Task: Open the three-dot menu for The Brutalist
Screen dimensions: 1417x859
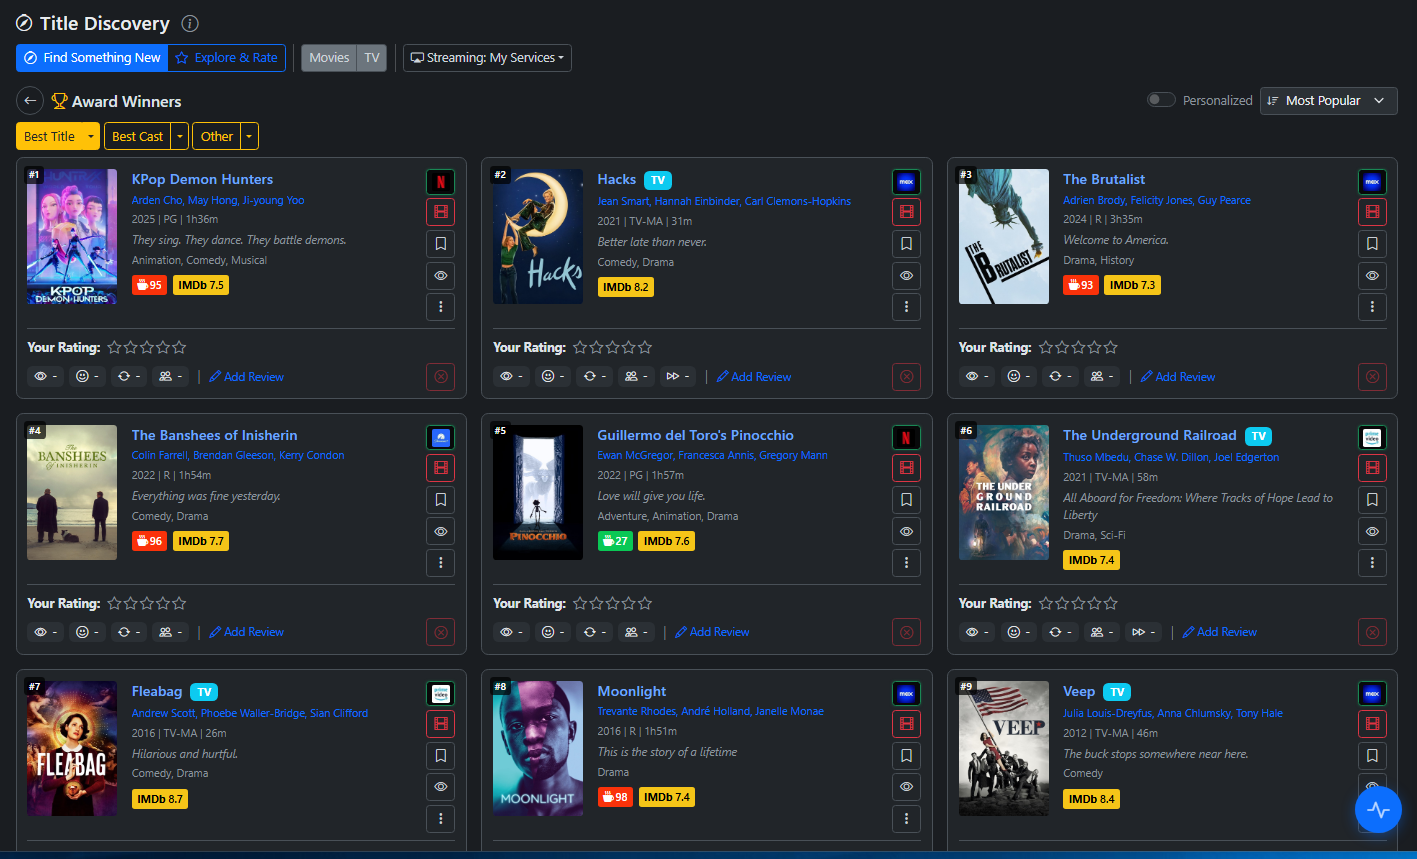Action: tap(1372, 307)
